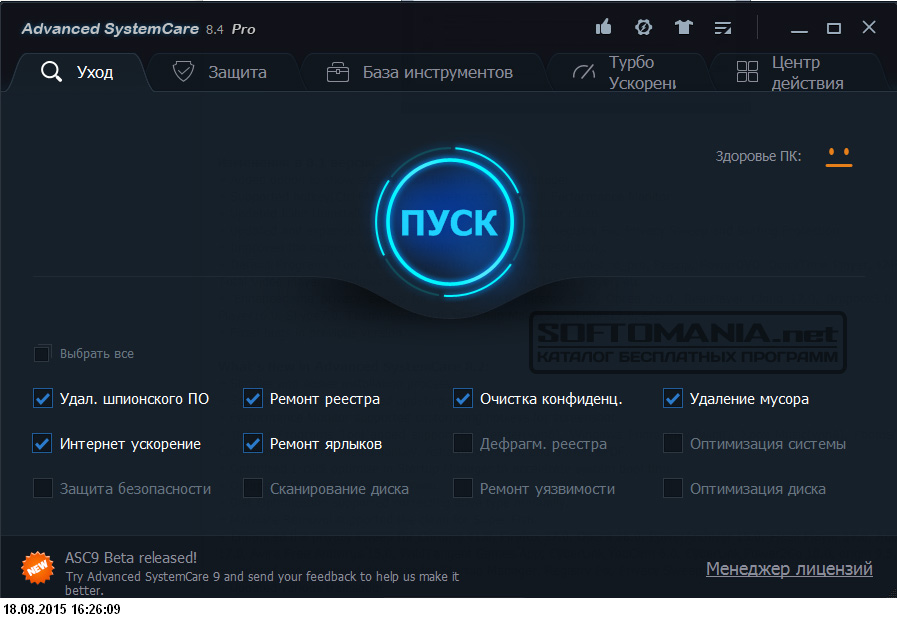The width and height of the screenshot is (897, 623).
Task: Maximize the Advanced SystemCare window
Action: (834, 28)
